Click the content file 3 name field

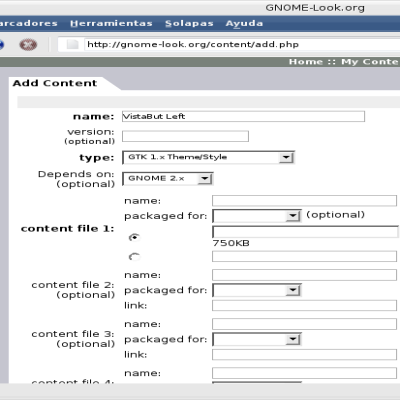point(304,324)
